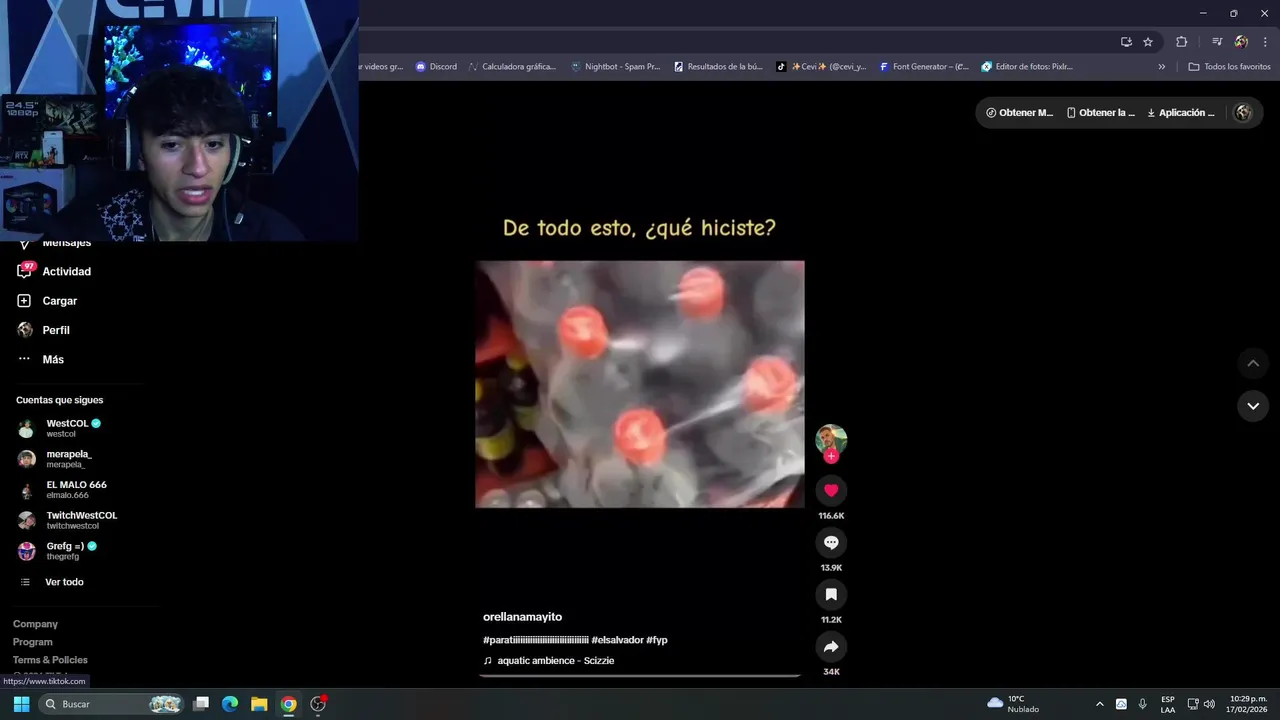Open the Todos los favoritos folder

(1229, 67)
